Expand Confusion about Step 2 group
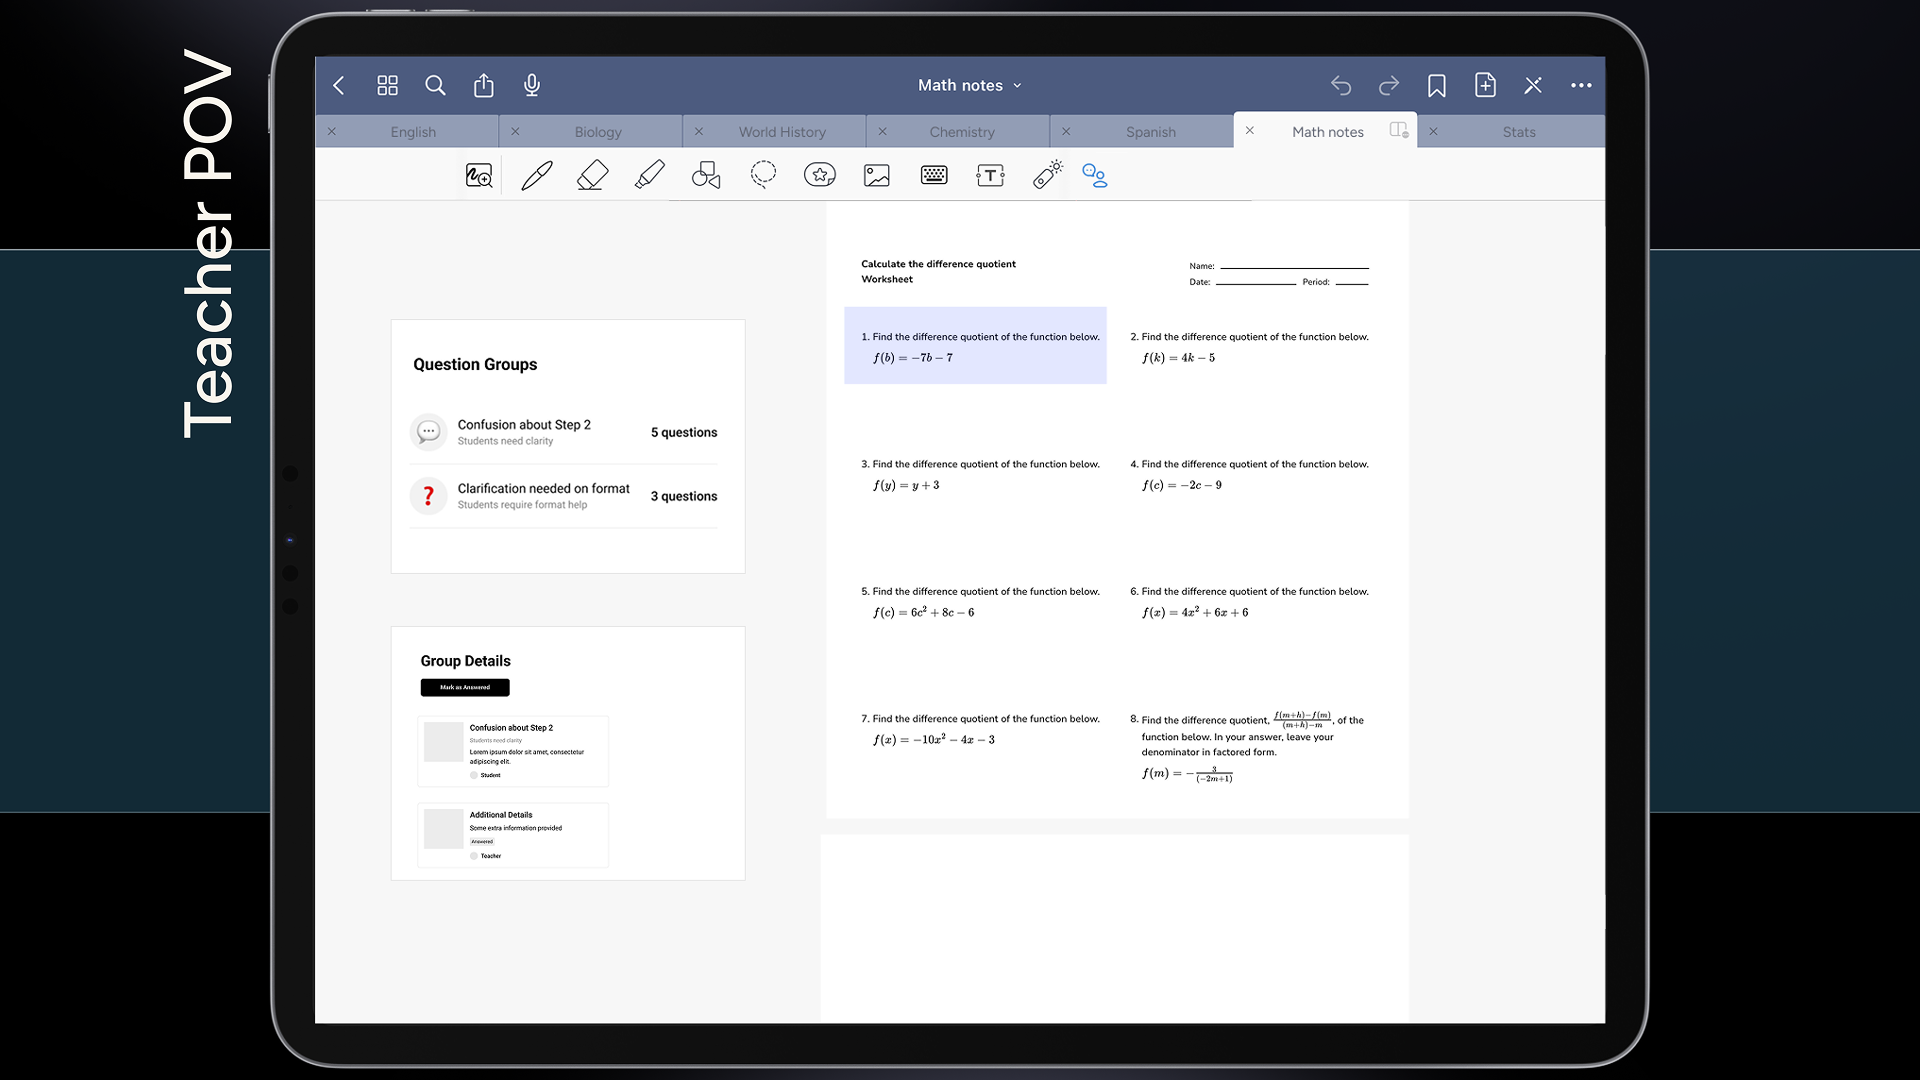This screenshot has height=1080, width=1920. [563, 432]
